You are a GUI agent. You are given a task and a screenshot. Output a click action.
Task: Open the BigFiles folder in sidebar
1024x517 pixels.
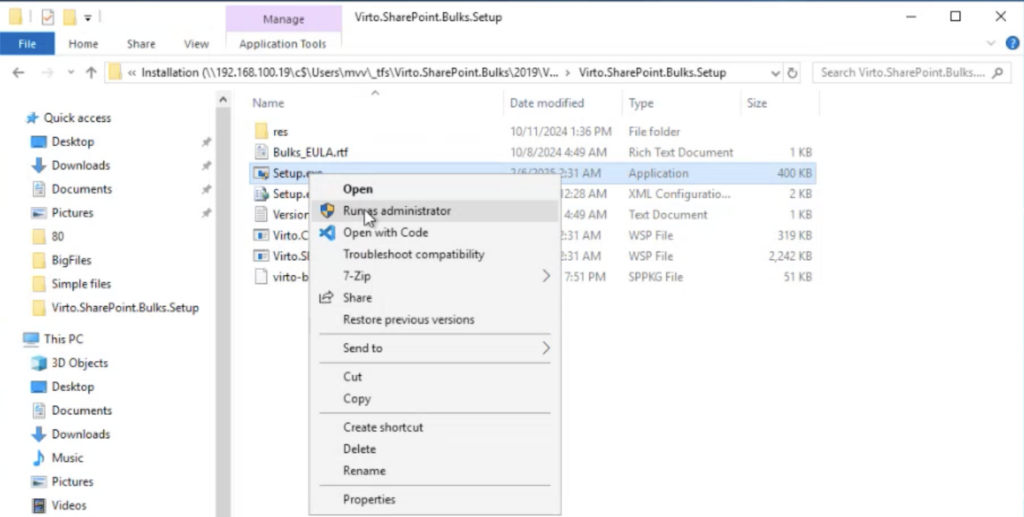click(71, 260)
